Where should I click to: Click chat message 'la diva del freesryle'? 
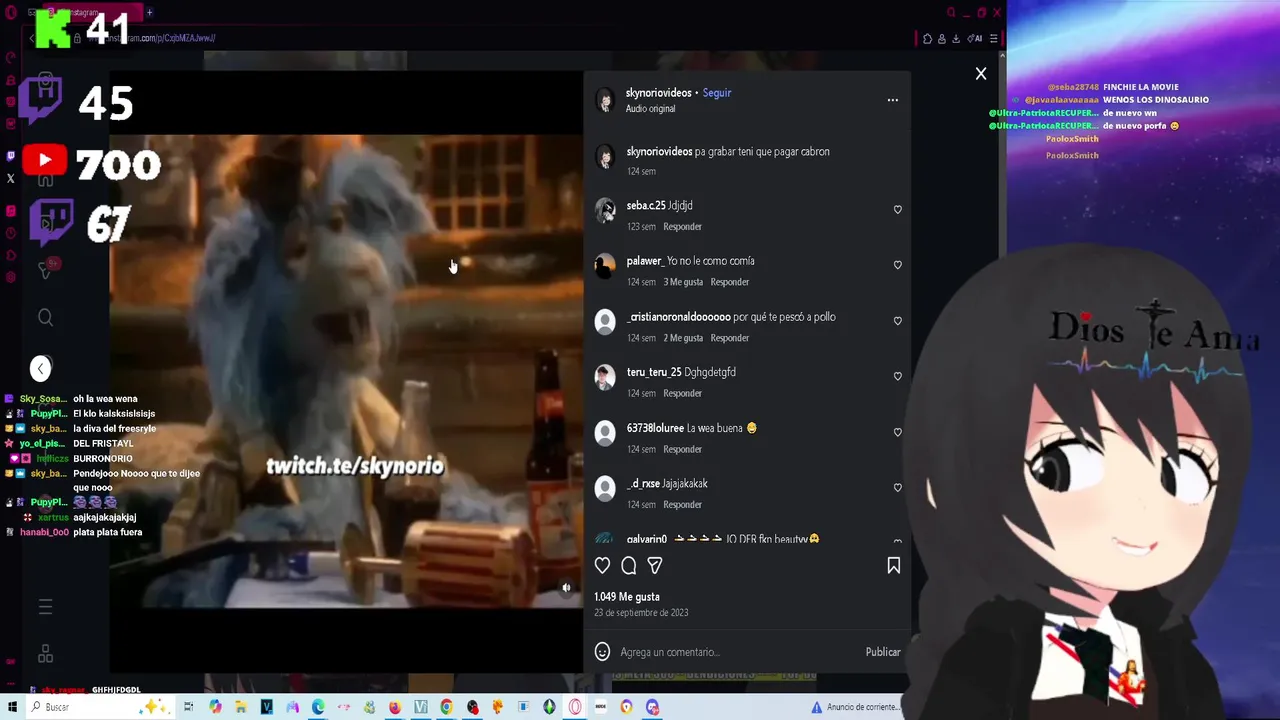tap(114, 429)
